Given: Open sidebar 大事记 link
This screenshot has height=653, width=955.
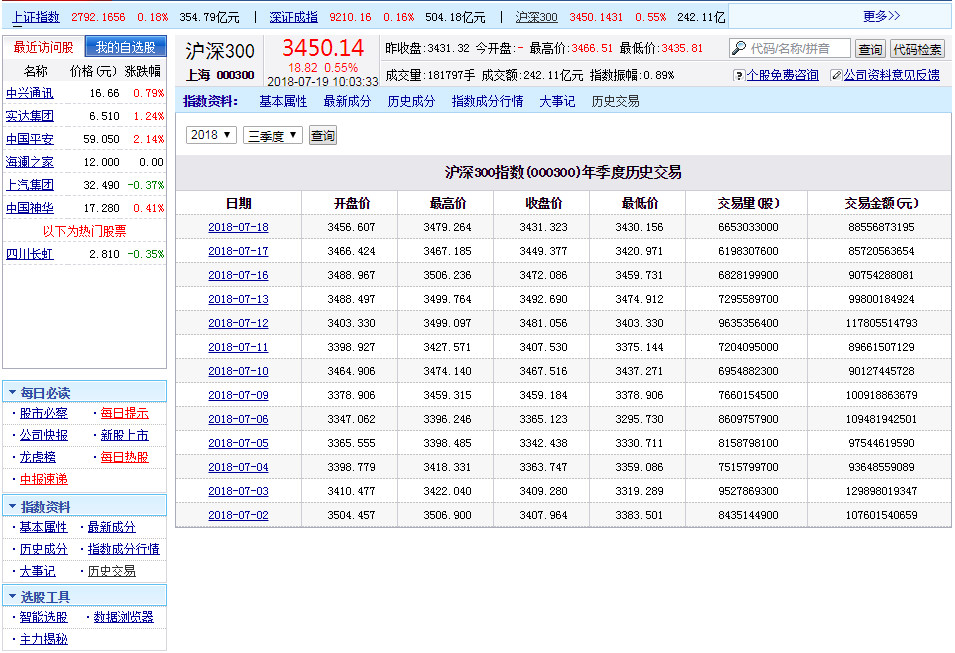Looking at the screenshot, I should [x=37, y=571].
